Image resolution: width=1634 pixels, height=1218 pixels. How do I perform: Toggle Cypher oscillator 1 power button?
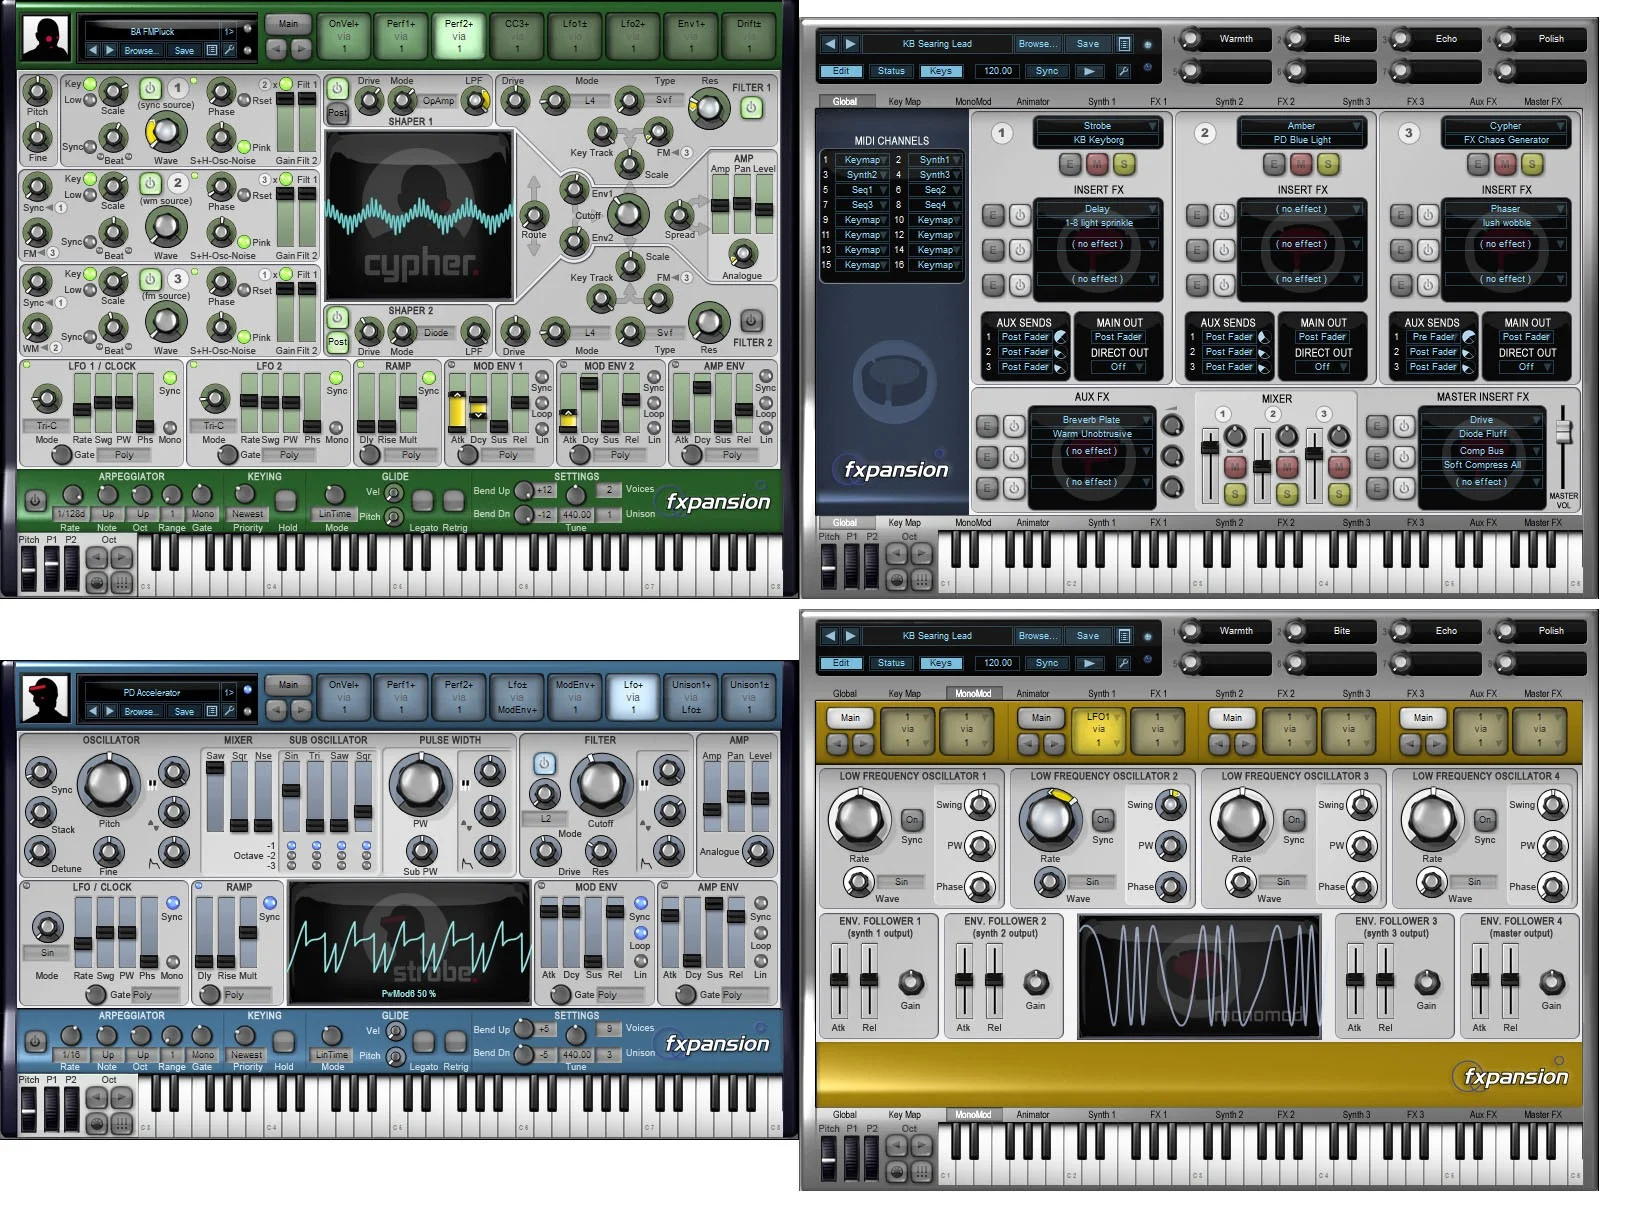150,89
